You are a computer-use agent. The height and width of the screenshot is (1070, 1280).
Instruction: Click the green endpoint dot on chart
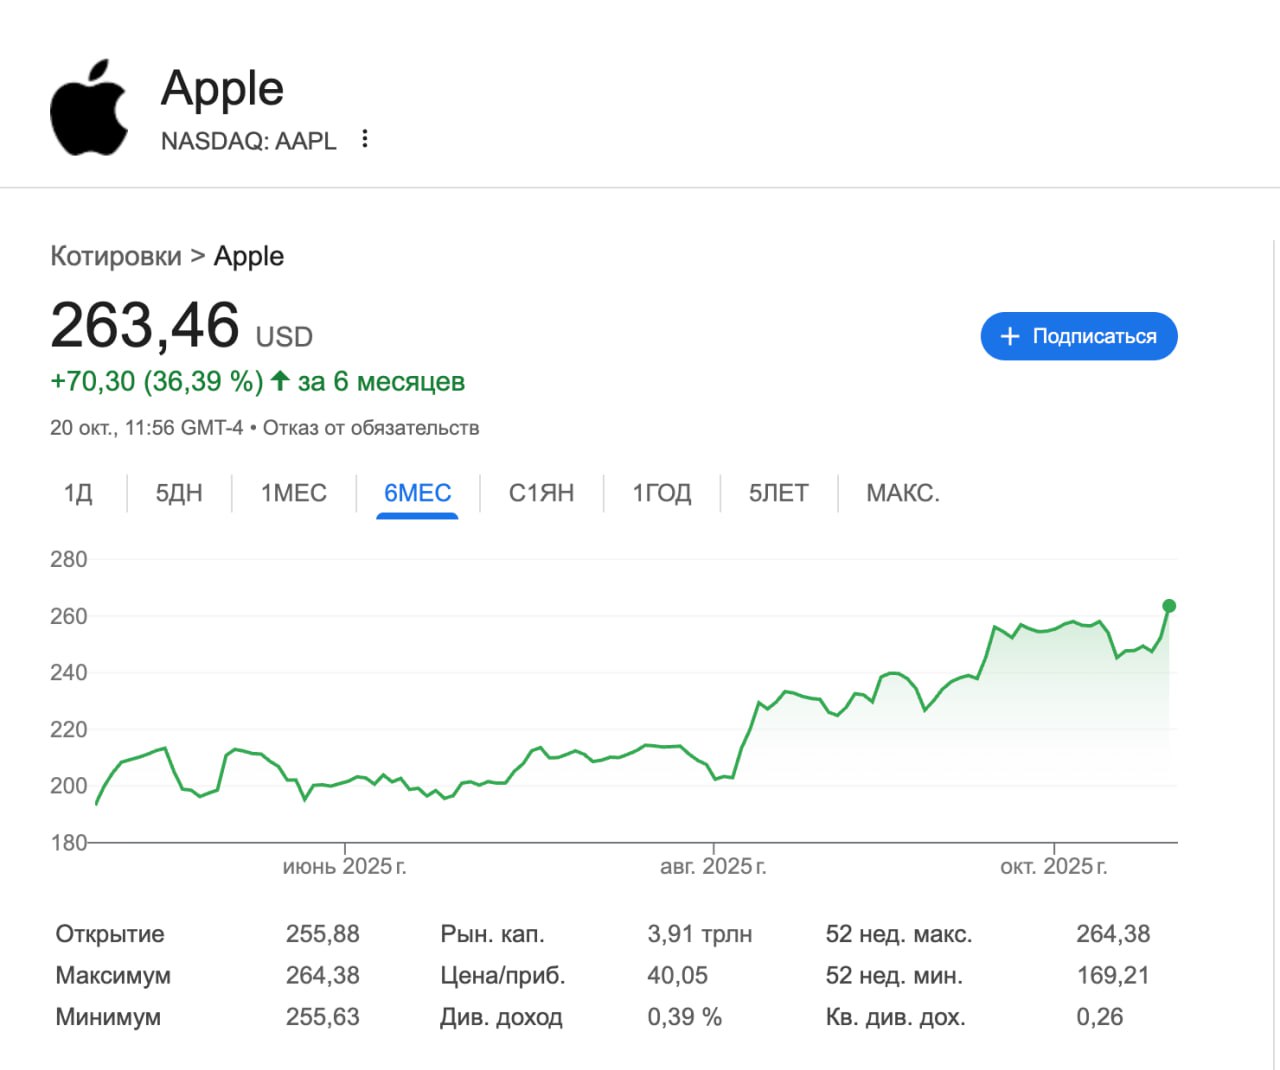point(1169,606)
